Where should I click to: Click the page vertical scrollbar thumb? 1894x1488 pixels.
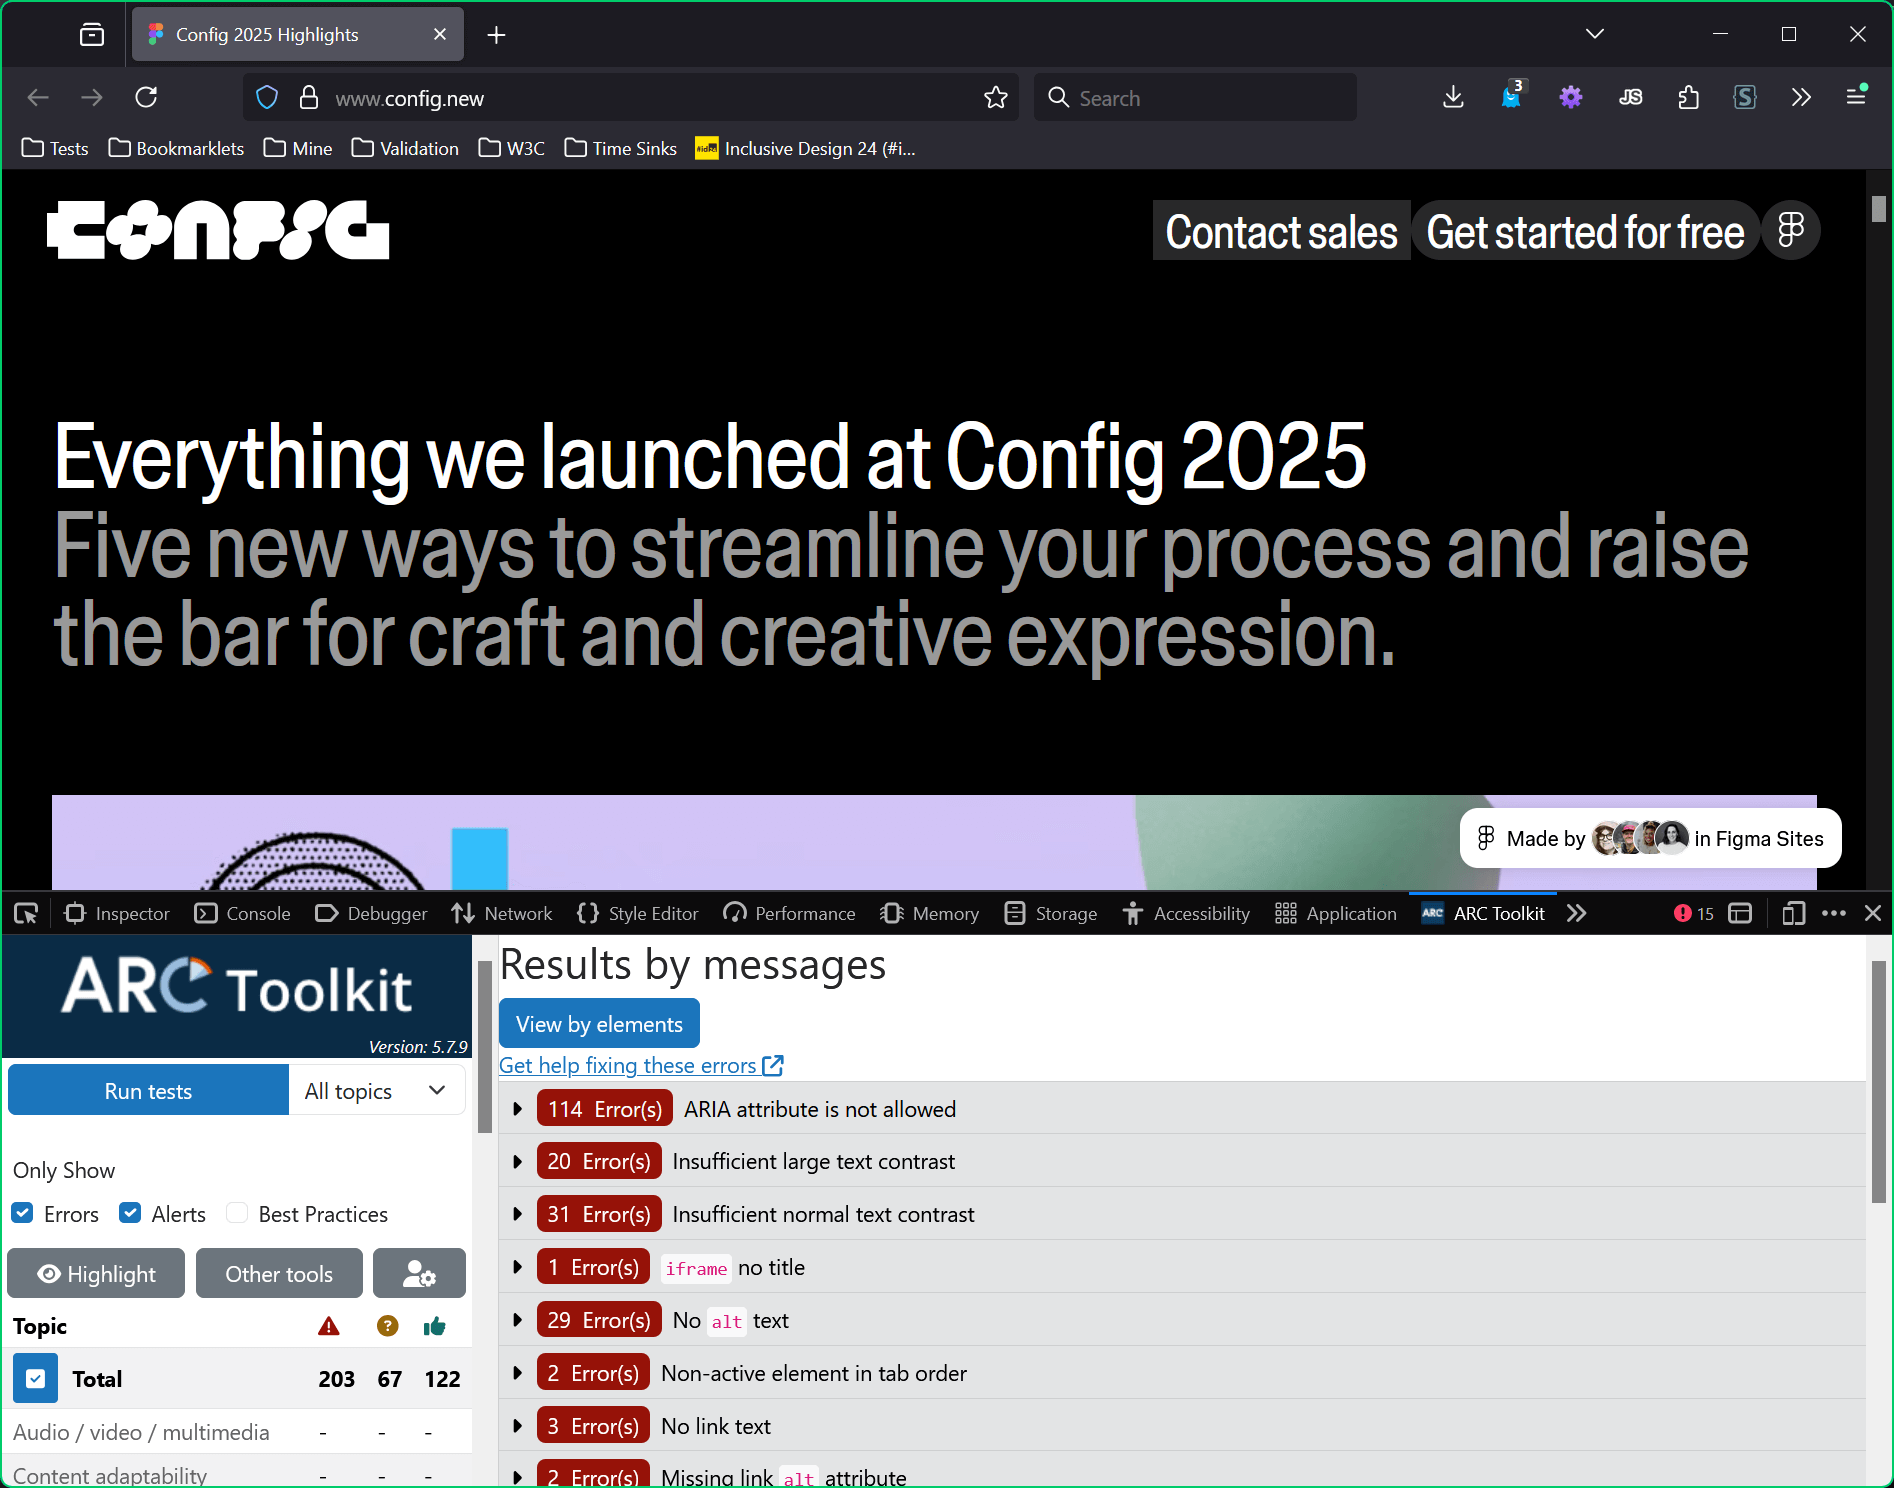pyautogui.click(x=1879, y=208)
